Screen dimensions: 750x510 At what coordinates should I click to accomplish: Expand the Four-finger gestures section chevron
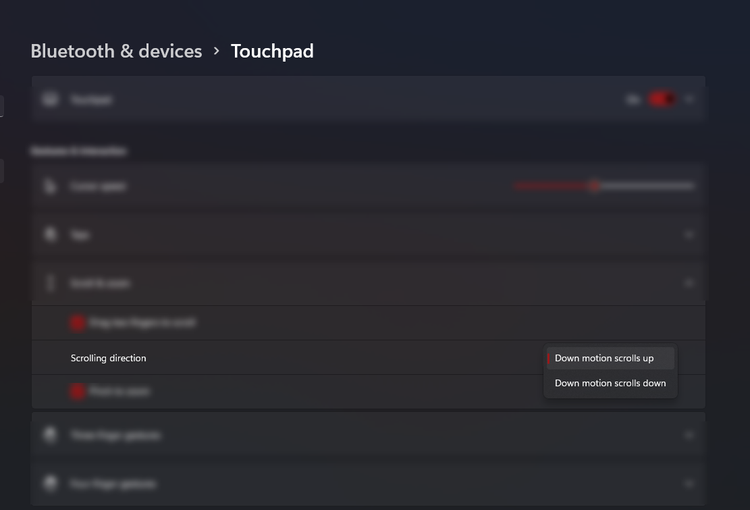pos(689,483)
